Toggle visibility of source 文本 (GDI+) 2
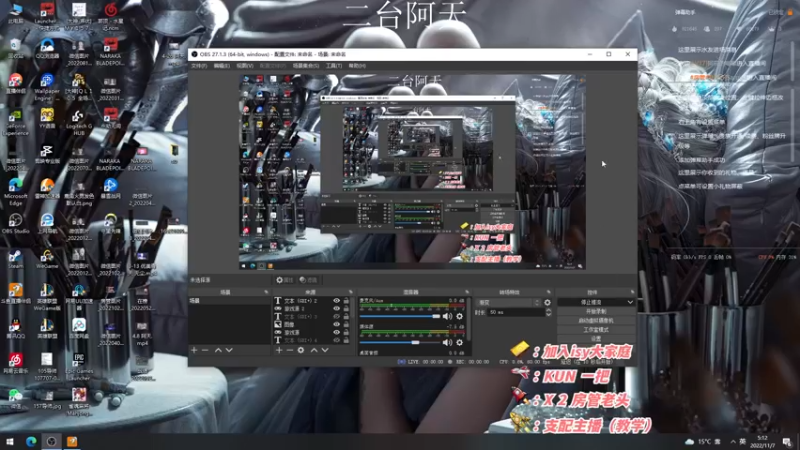The width and height of the screenshot is (800, 450). (x=336, y=301)
